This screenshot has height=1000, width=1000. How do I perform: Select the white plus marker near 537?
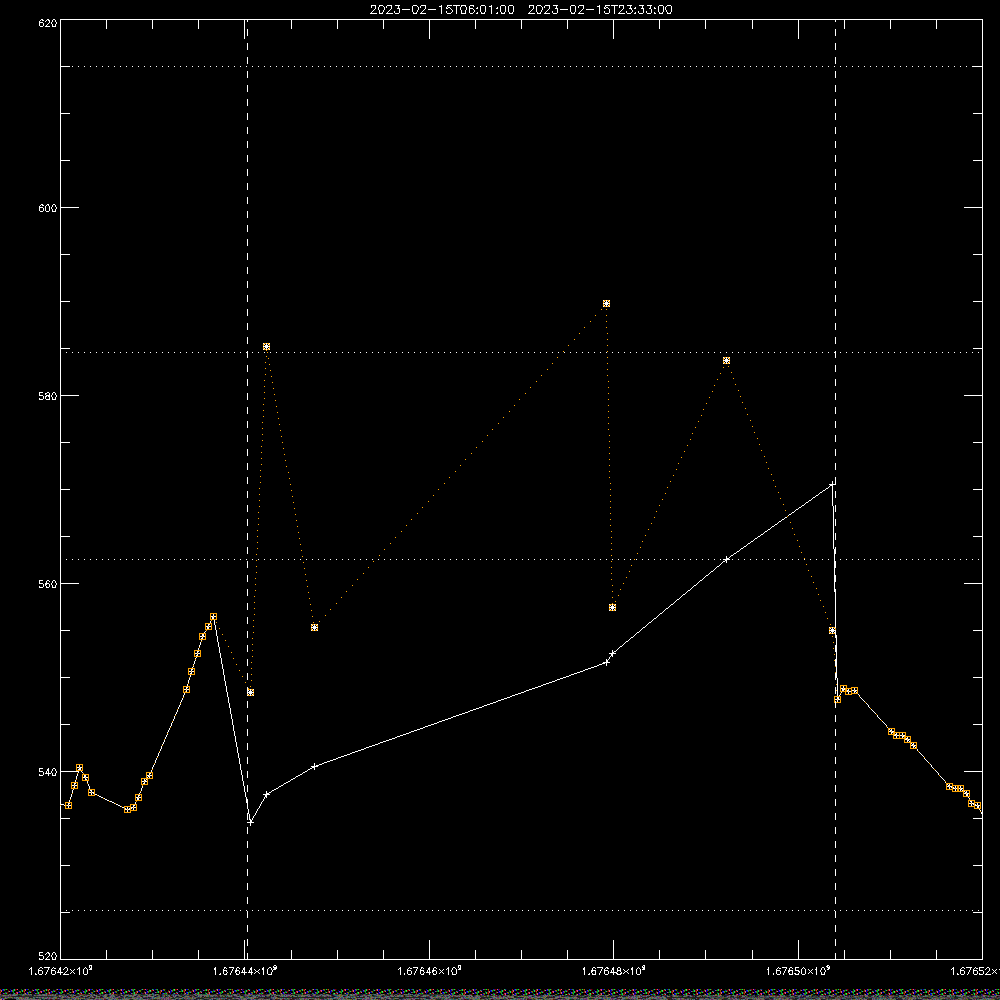tap(267, 794)
